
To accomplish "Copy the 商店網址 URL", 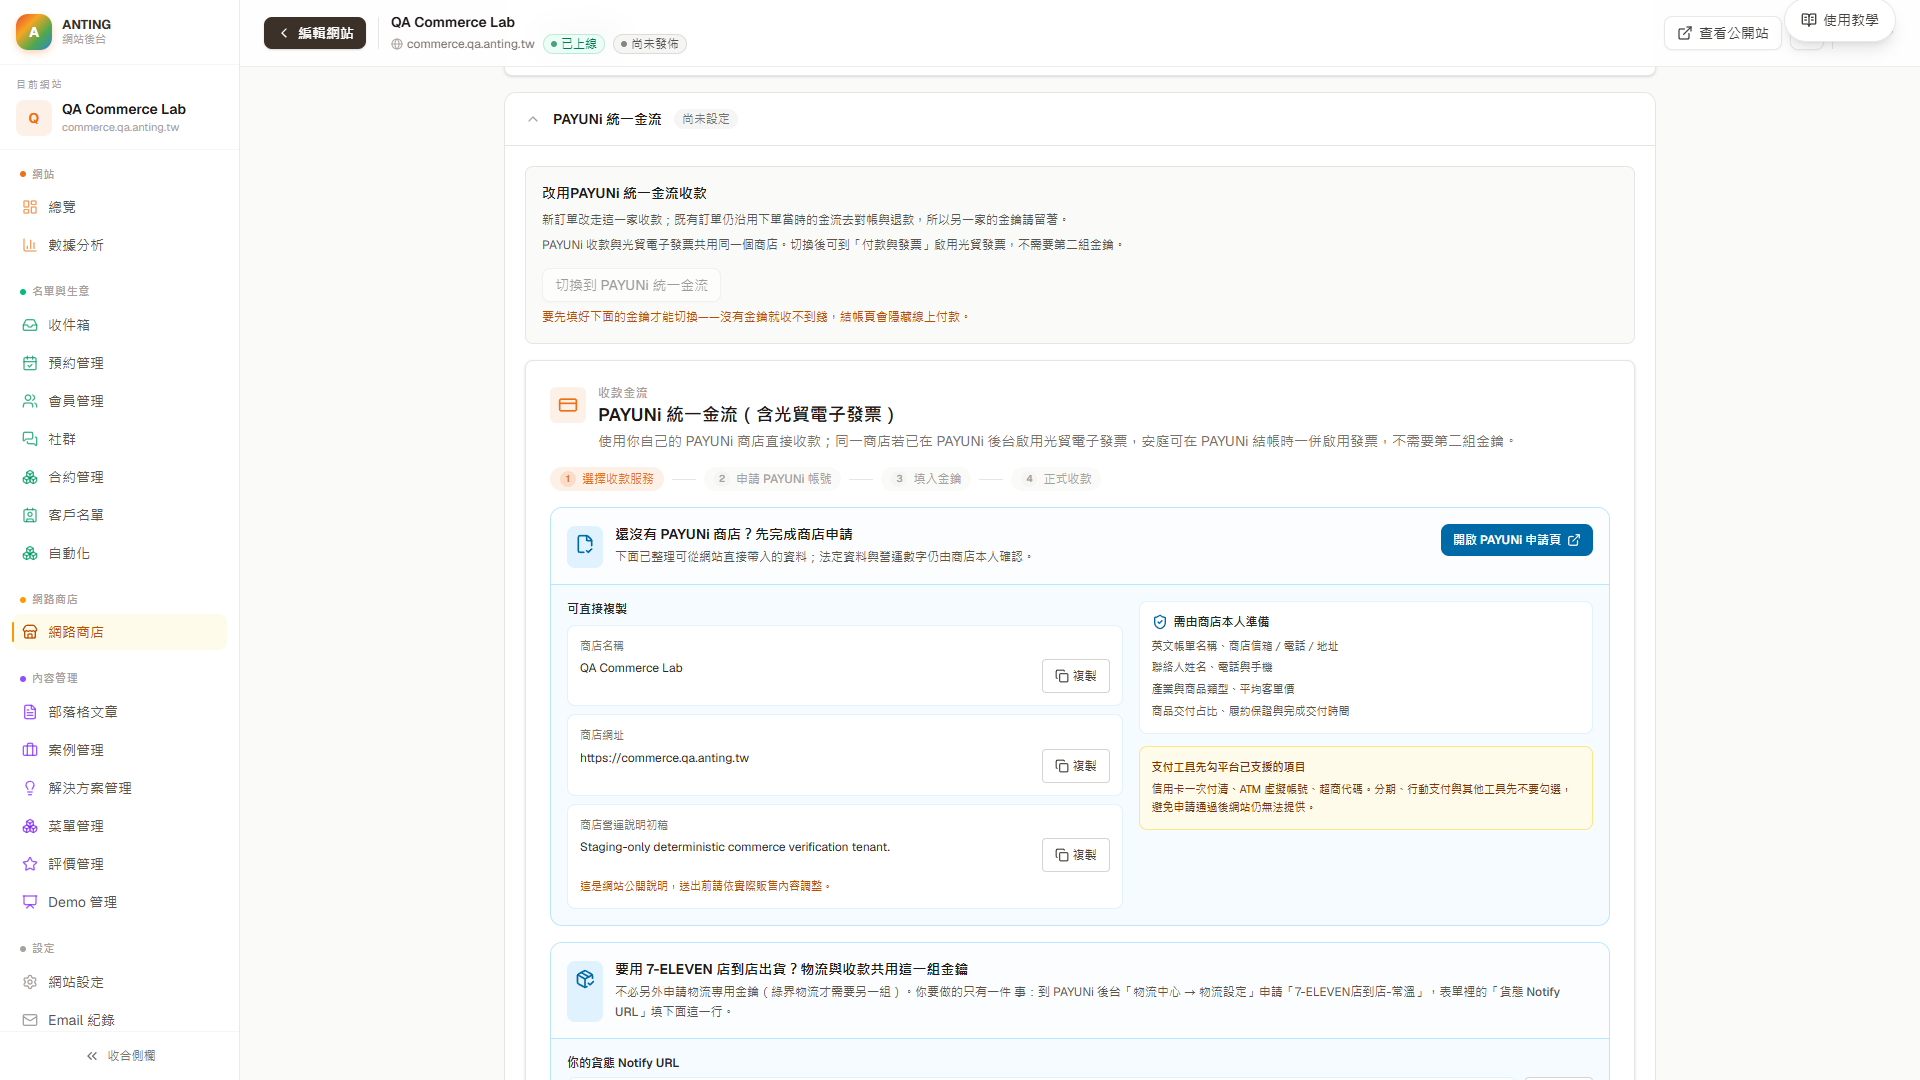I will coord(1076,766).
